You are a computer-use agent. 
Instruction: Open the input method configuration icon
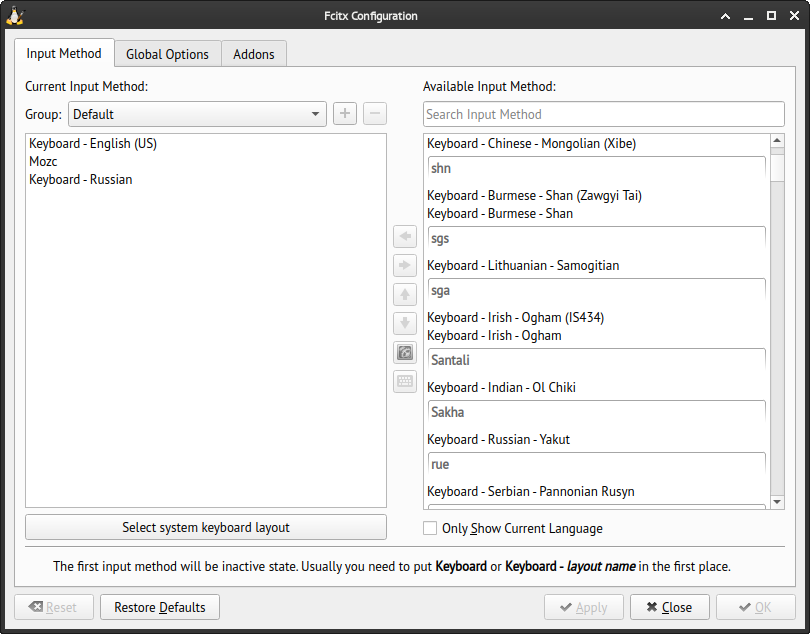coord(404,352)
